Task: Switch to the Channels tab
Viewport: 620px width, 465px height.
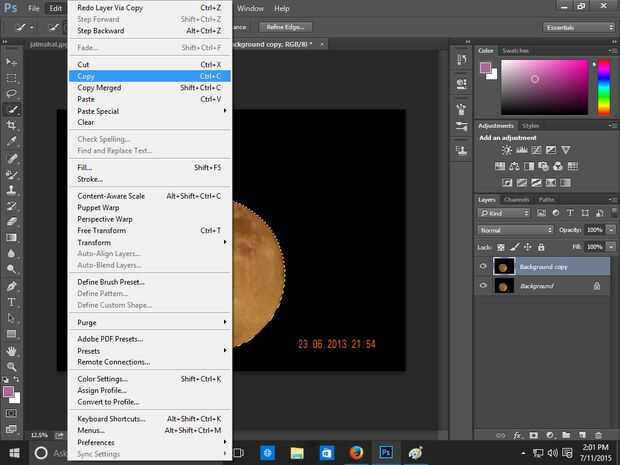Action: pos(516,199)
